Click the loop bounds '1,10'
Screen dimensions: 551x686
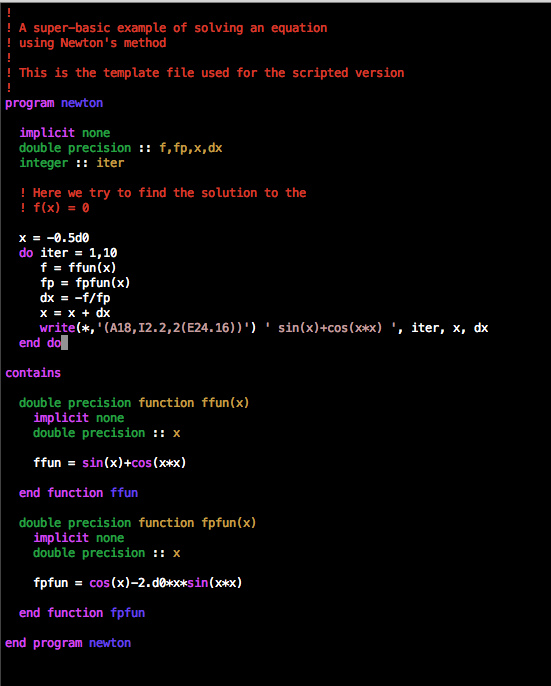[103, 253]
